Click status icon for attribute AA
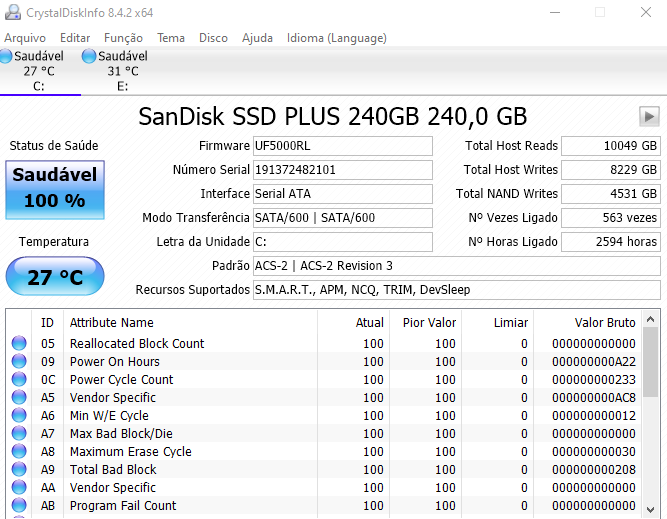 (19, 487)
